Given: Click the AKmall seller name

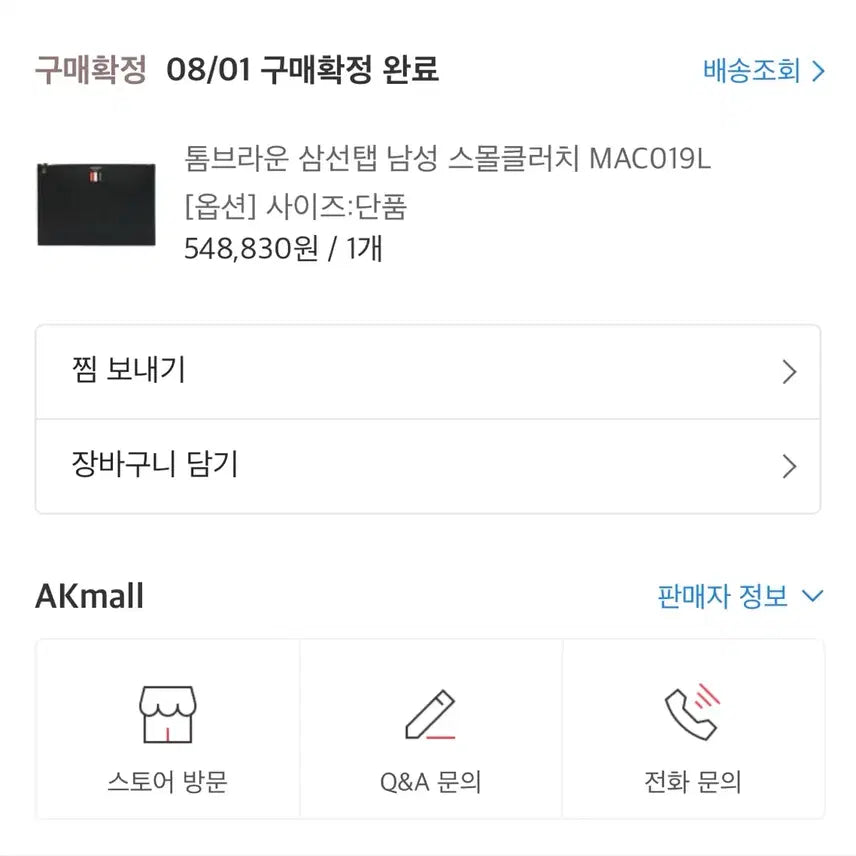Looking at the screenshot, I should (x=90, y=597).
